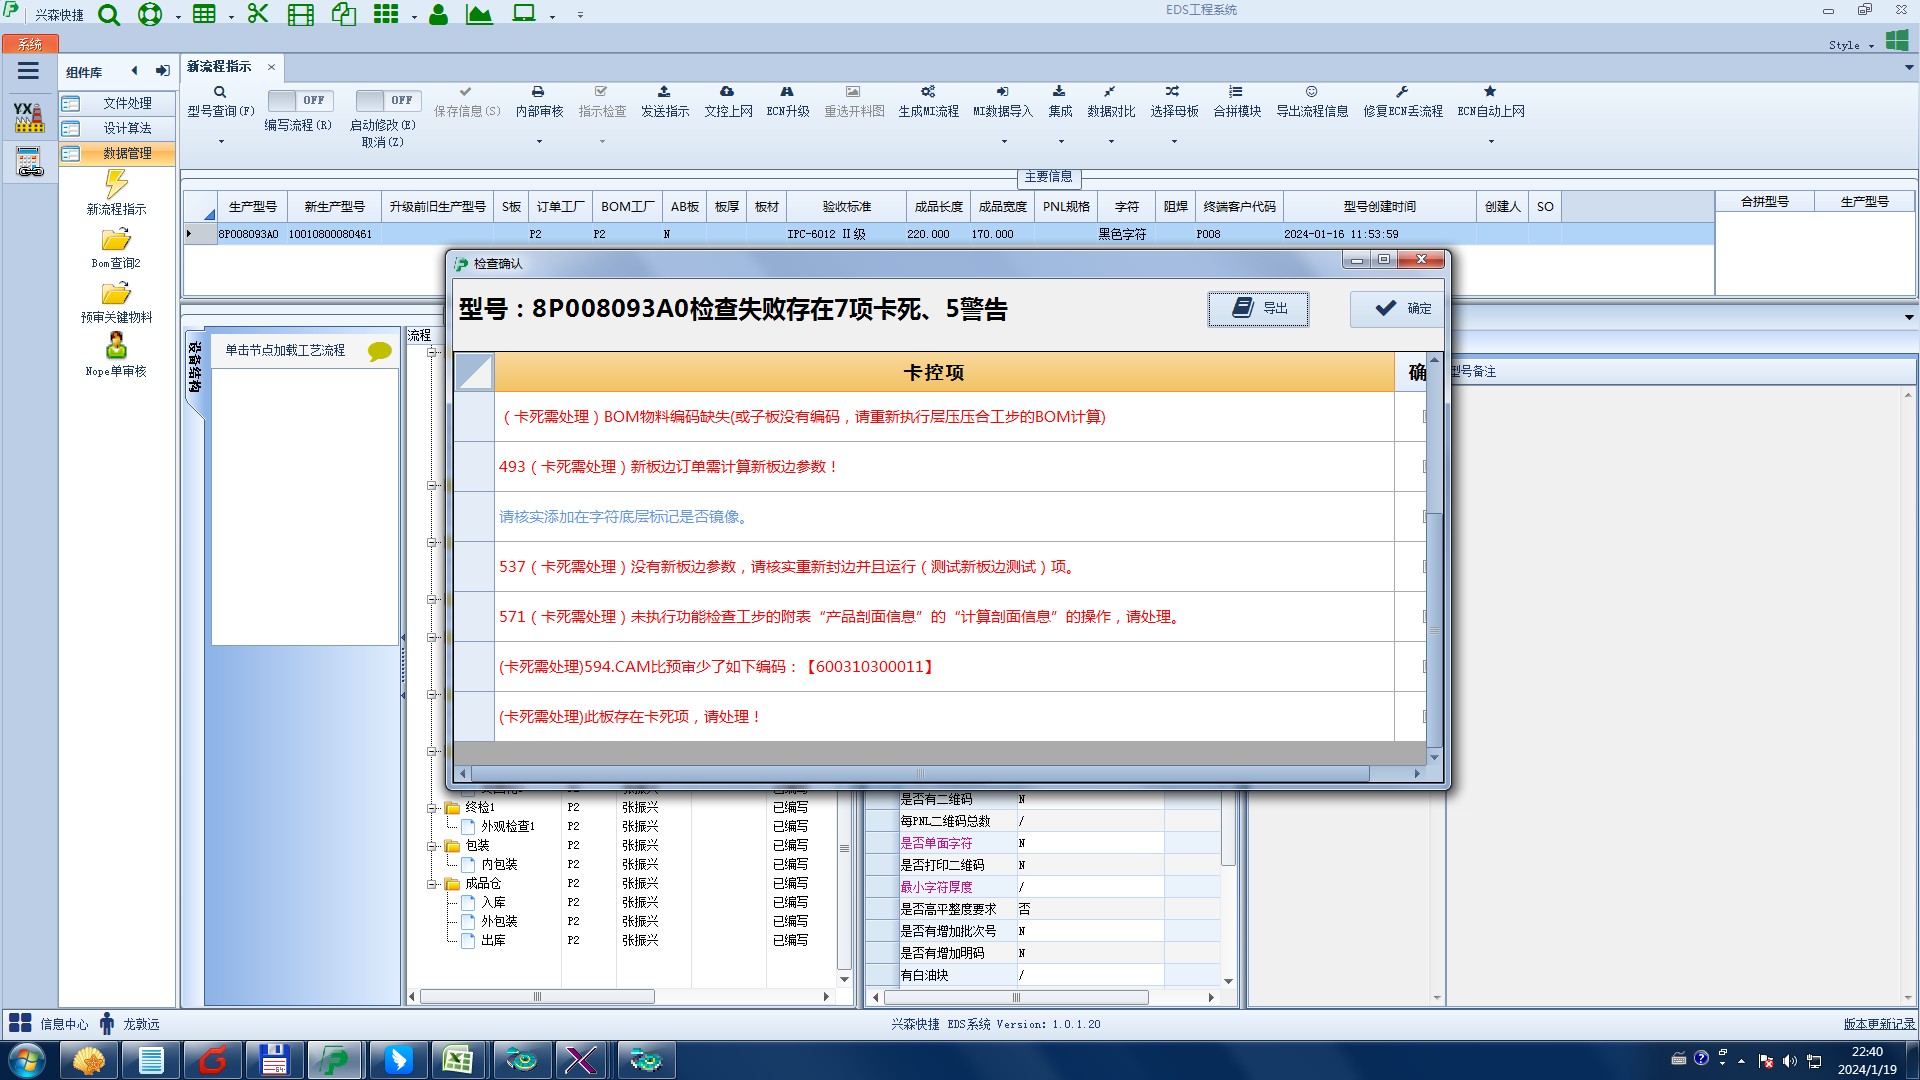
Task: Click Nope单审核 person icon
Action: coord(116,347)
